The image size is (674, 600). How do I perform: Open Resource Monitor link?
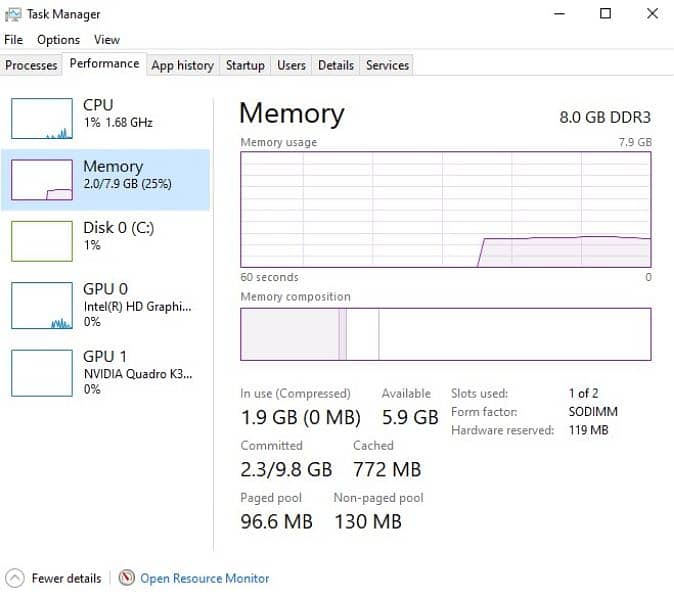pyautogui.click(x=204, y=578)
